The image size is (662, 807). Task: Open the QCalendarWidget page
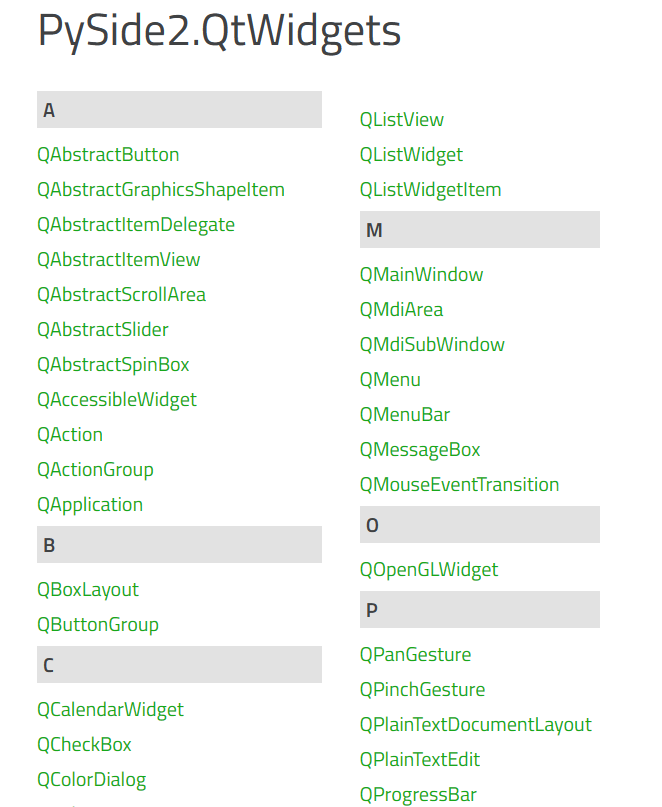[110, 710]
